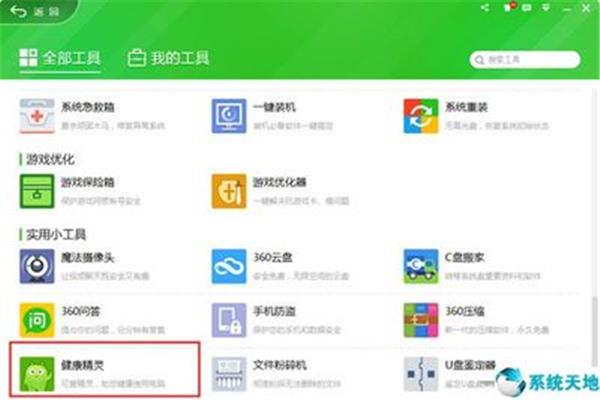This screenshot has height=400, width=600.
Task: Switch to the 我的工具 tab
Action: point(168,59)
